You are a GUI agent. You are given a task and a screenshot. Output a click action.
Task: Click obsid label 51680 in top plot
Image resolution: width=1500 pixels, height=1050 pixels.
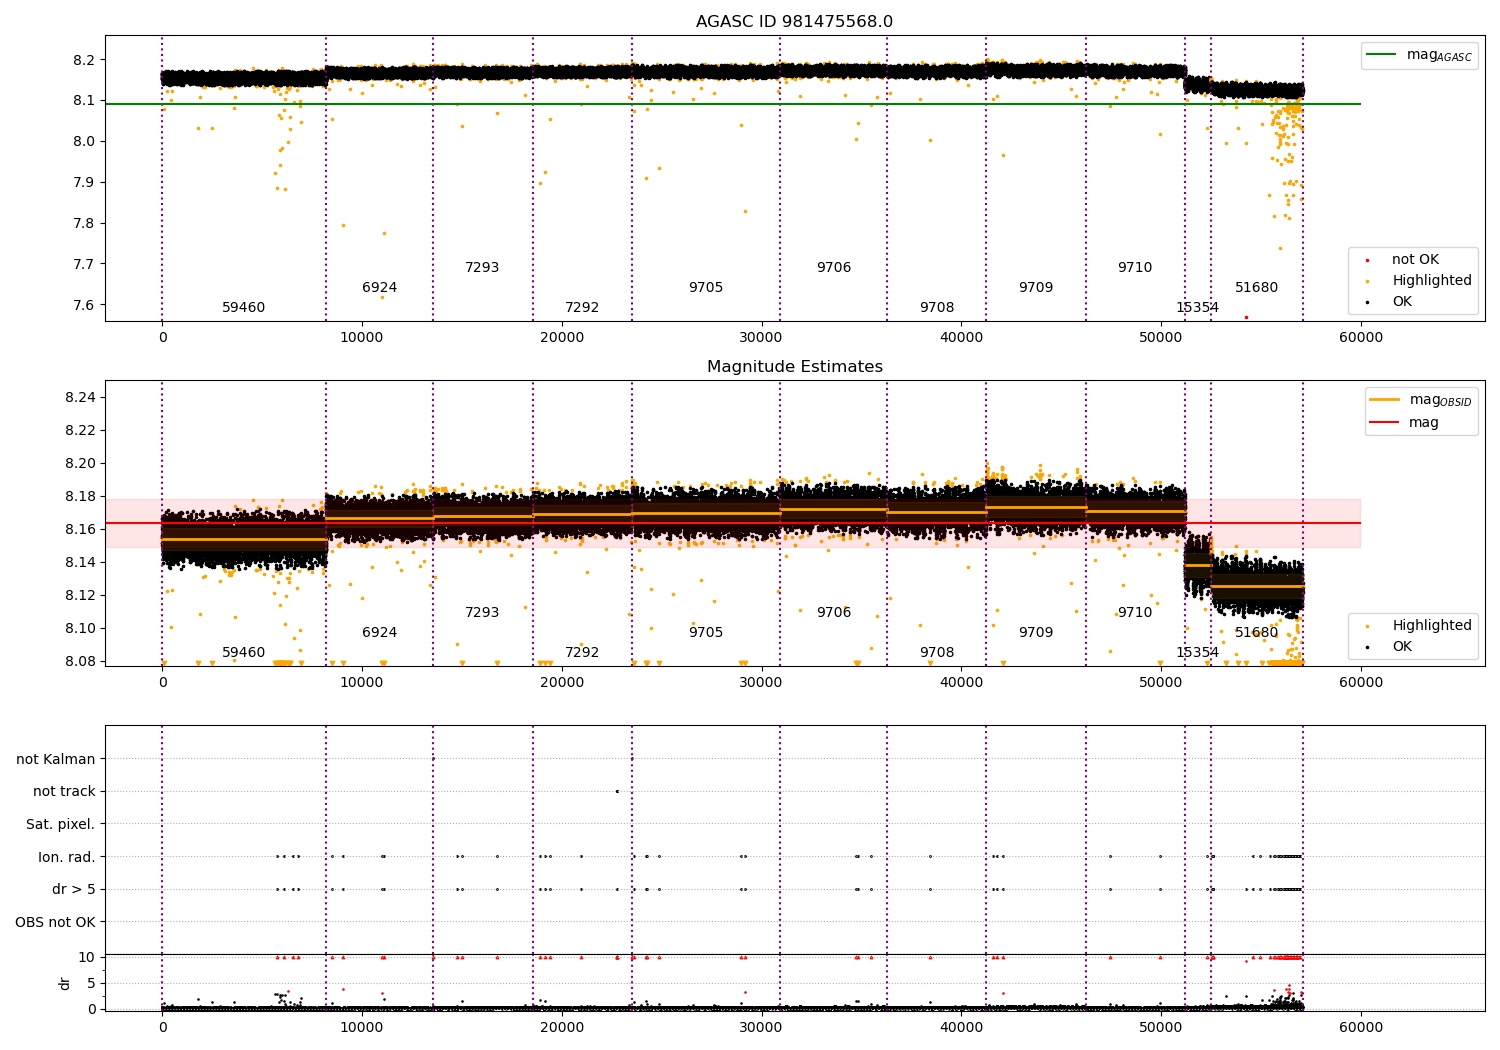click(1257, 288)
